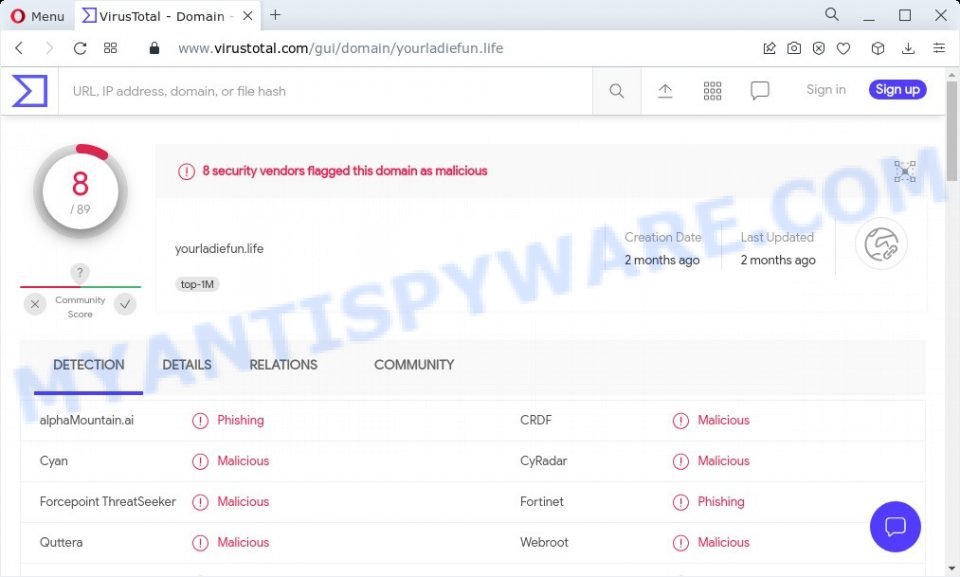Open the COMMUNITY tab

coord(414,365)
